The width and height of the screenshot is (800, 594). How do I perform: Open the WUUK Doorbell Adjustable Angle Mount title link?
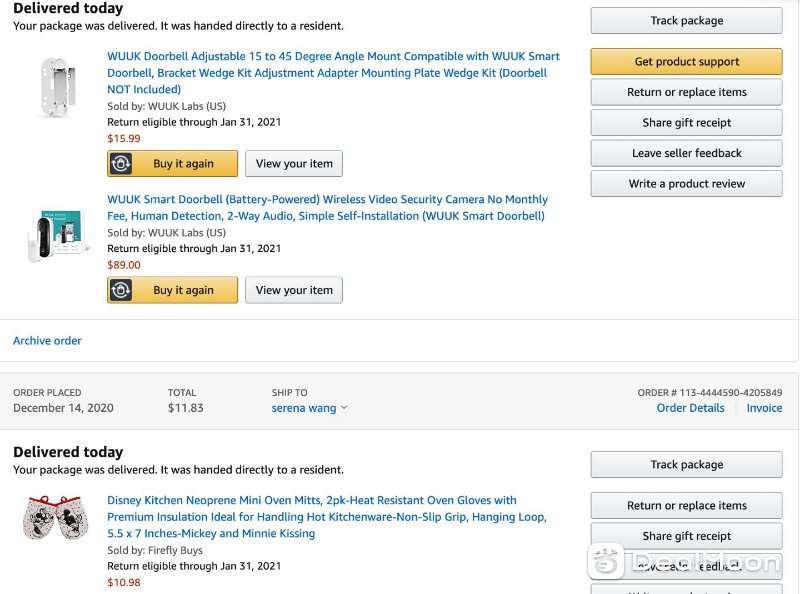[333, 73]
